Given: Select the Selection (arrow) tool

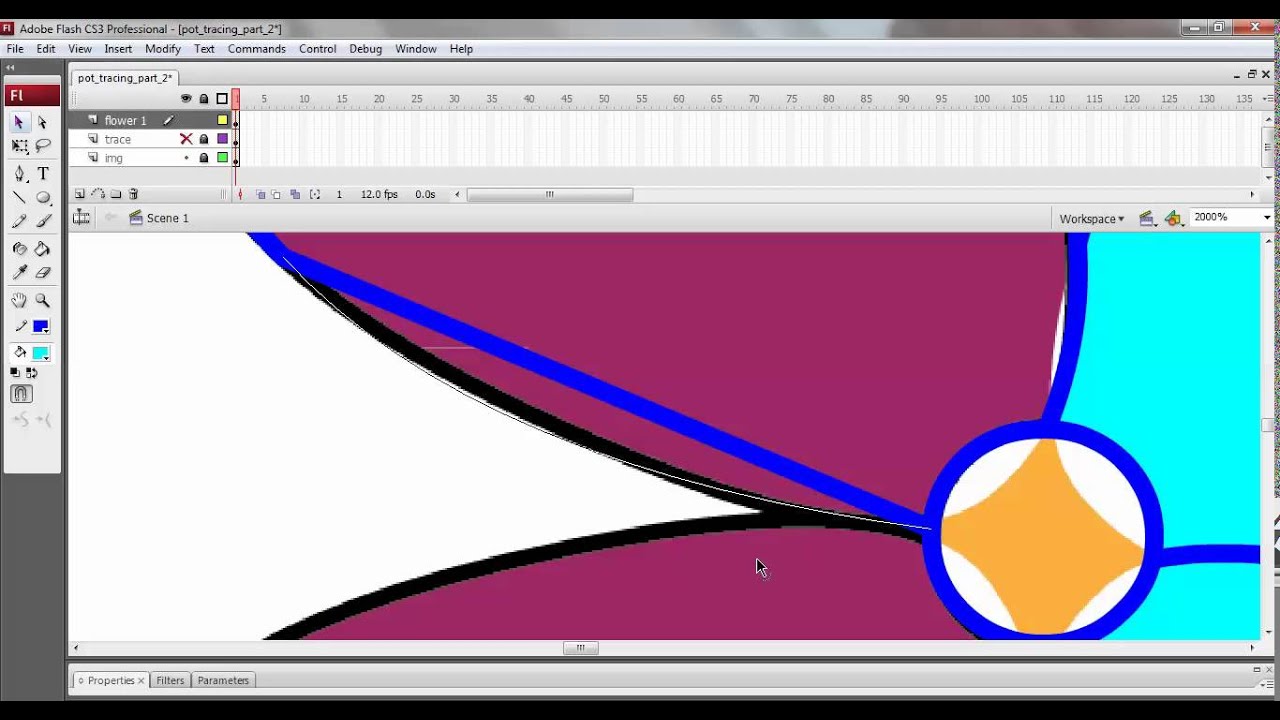Looking at the screenshot, I should (19, 121).
